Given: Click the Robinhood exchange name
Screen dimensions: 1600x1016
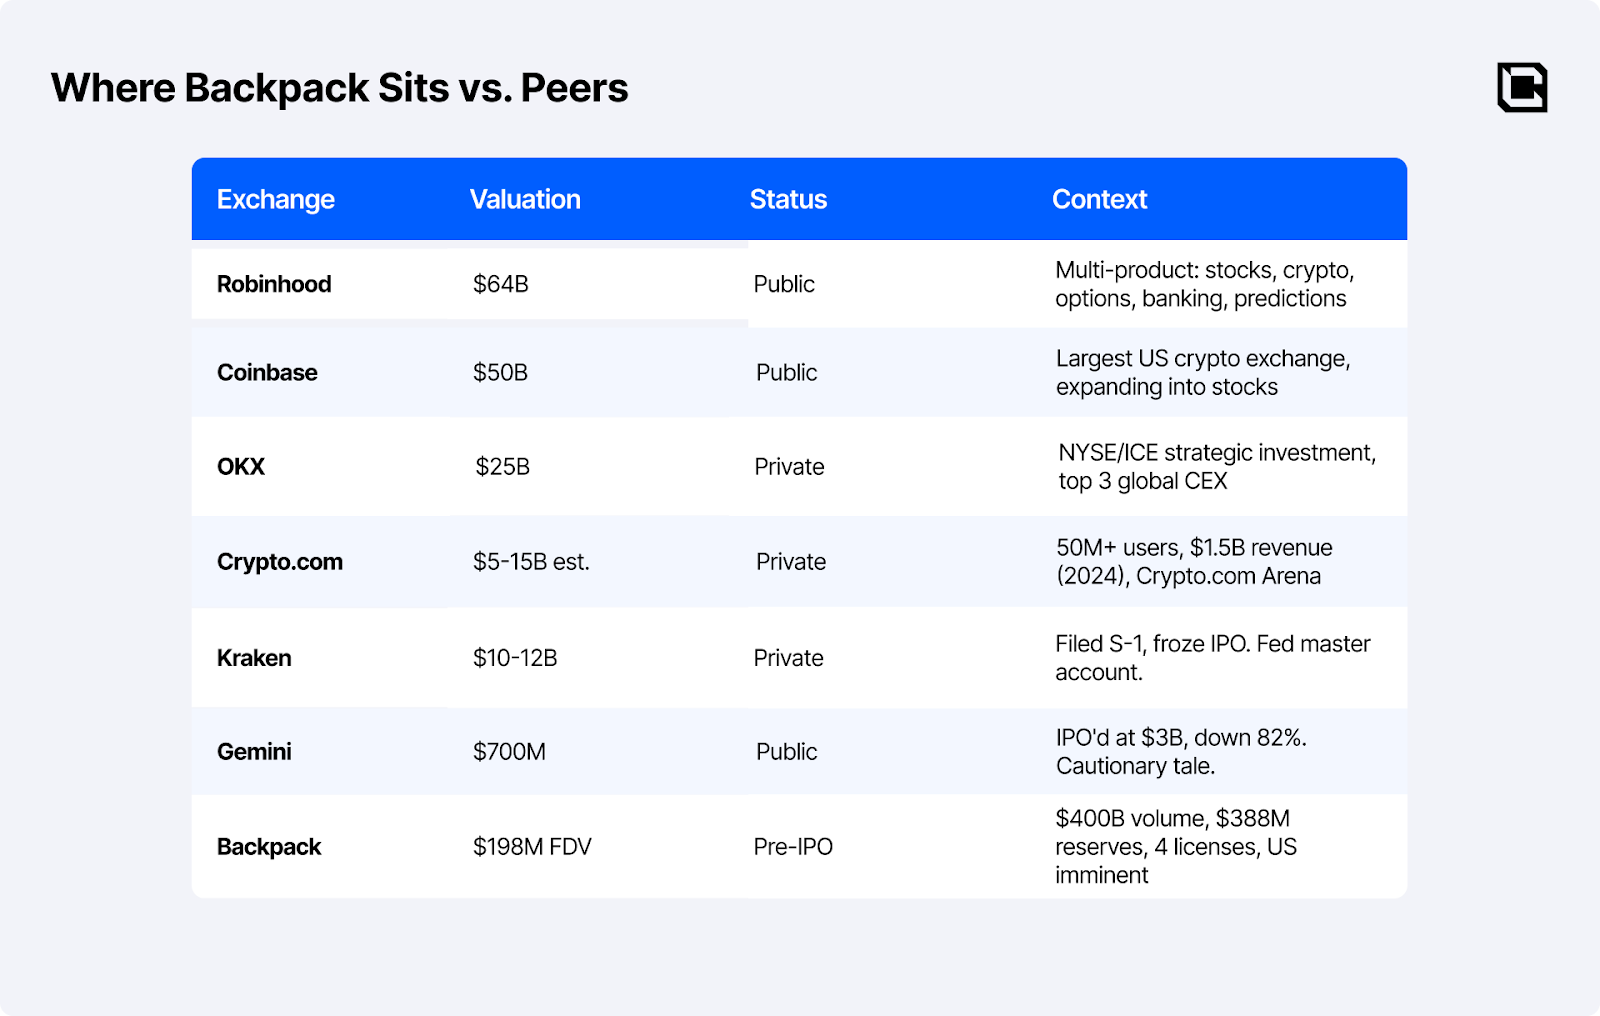Looking at the screenshot, I should pos(274,284).
